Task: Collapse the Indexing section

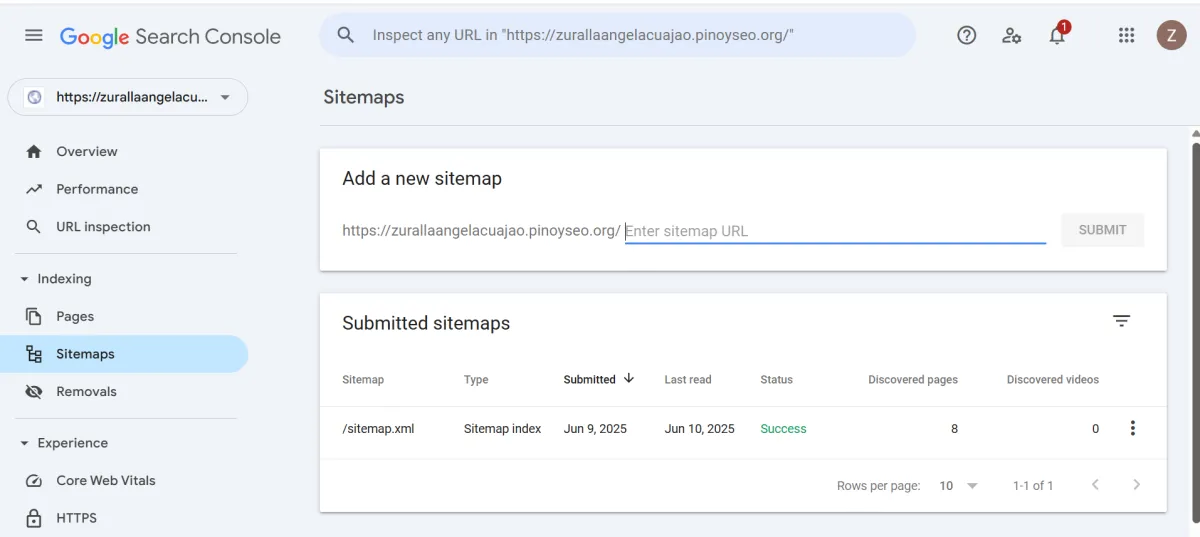Action: 24,279
